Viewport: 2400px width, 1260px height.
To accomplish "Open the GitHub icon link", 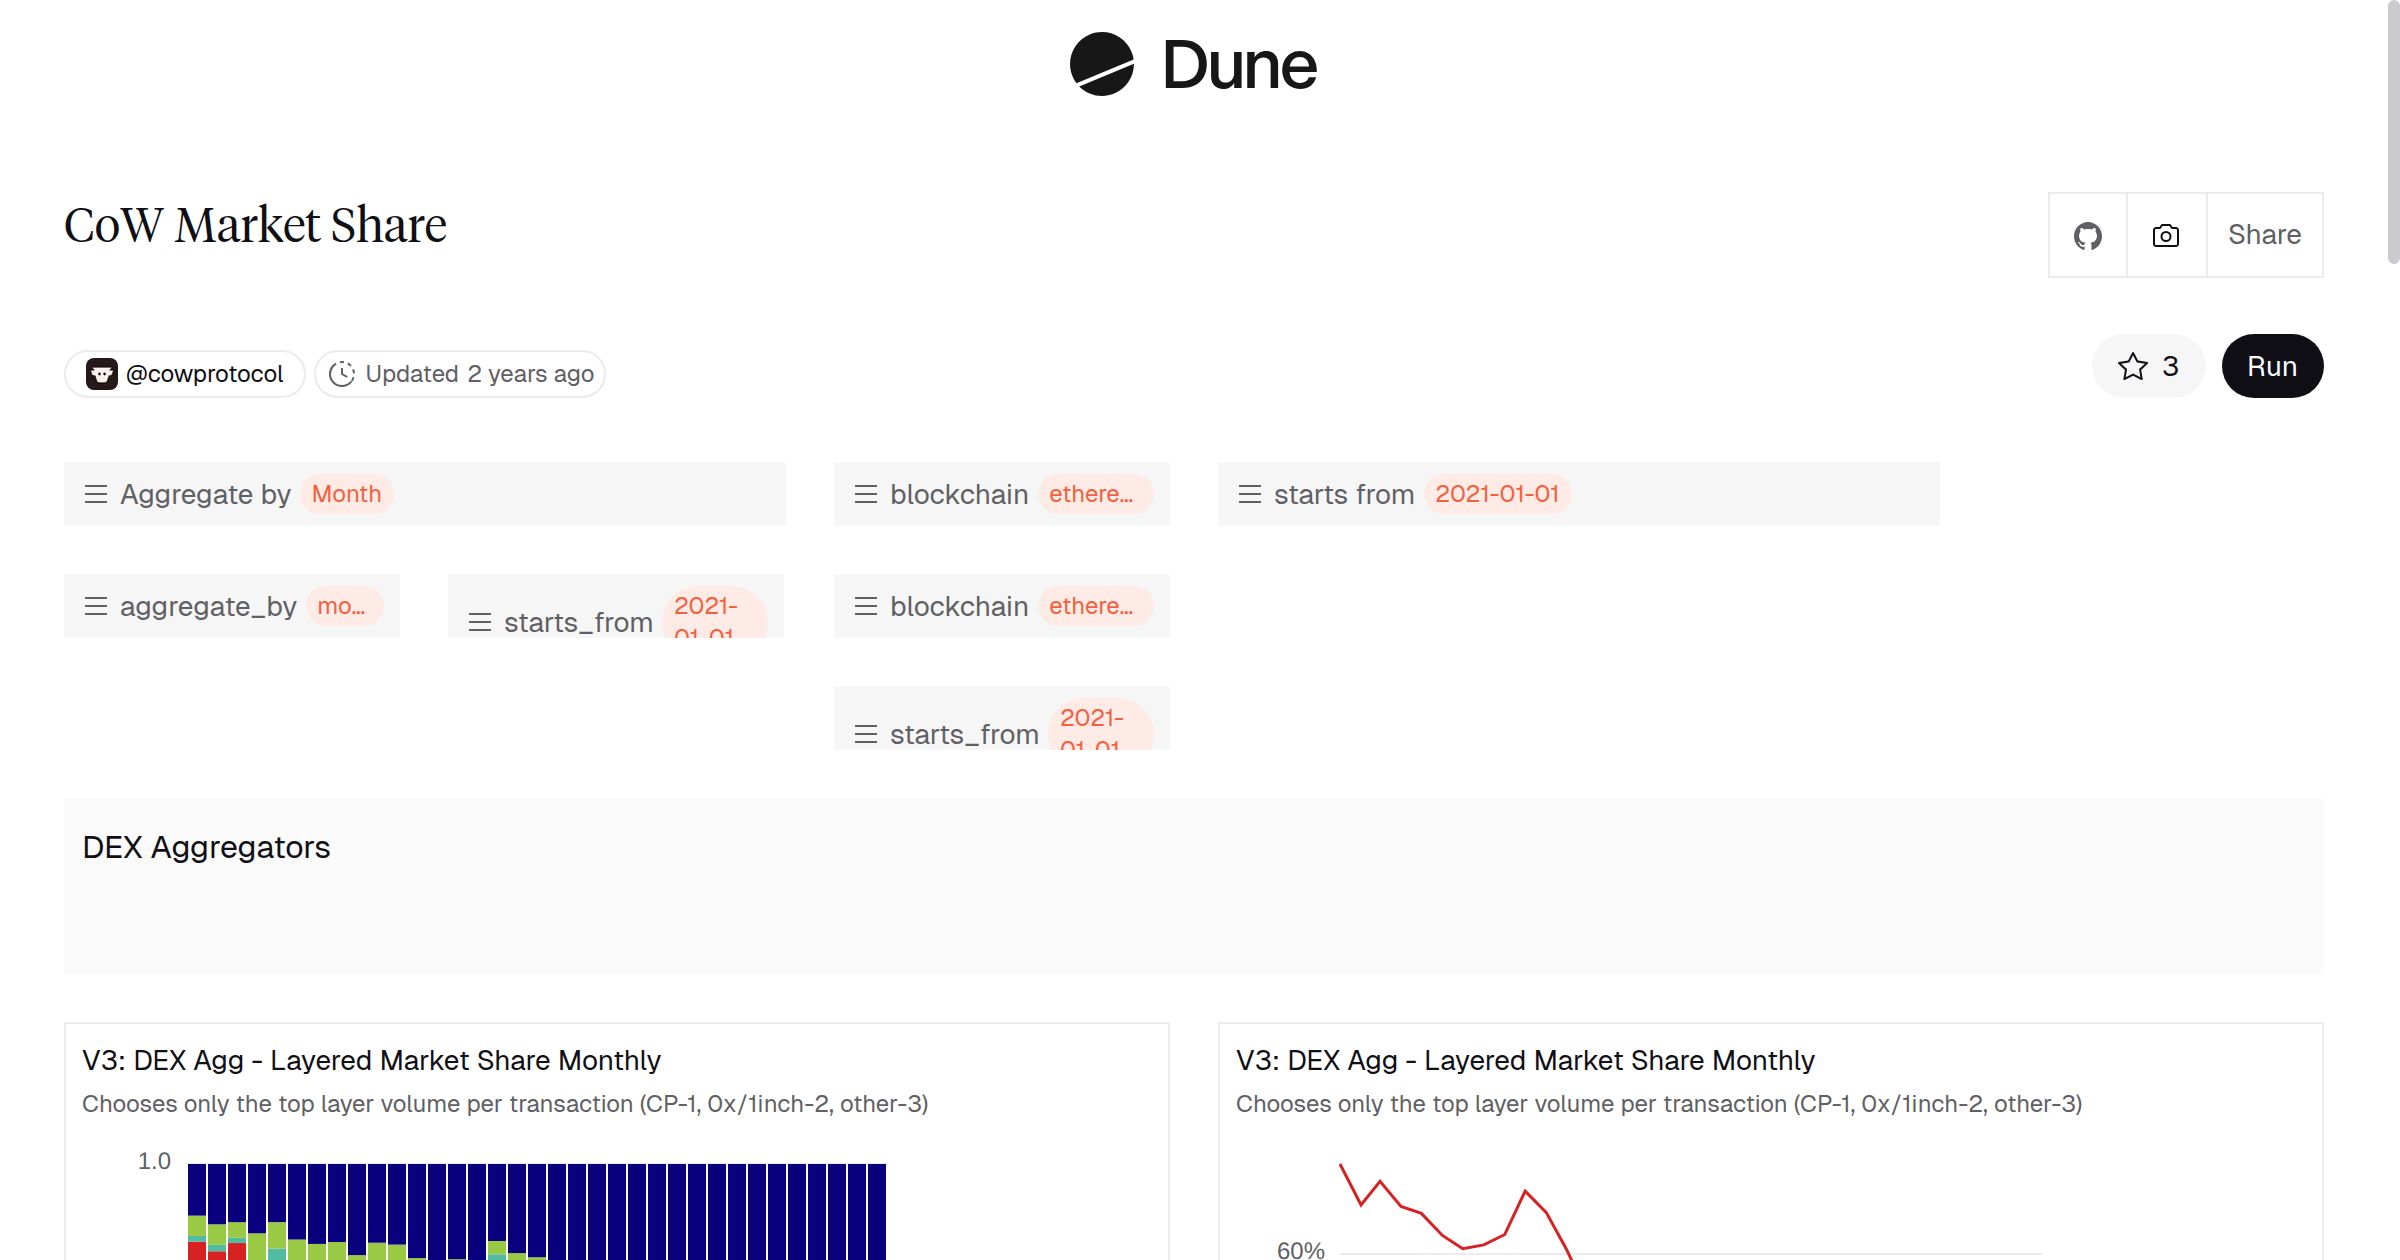I will point(2087,236).
